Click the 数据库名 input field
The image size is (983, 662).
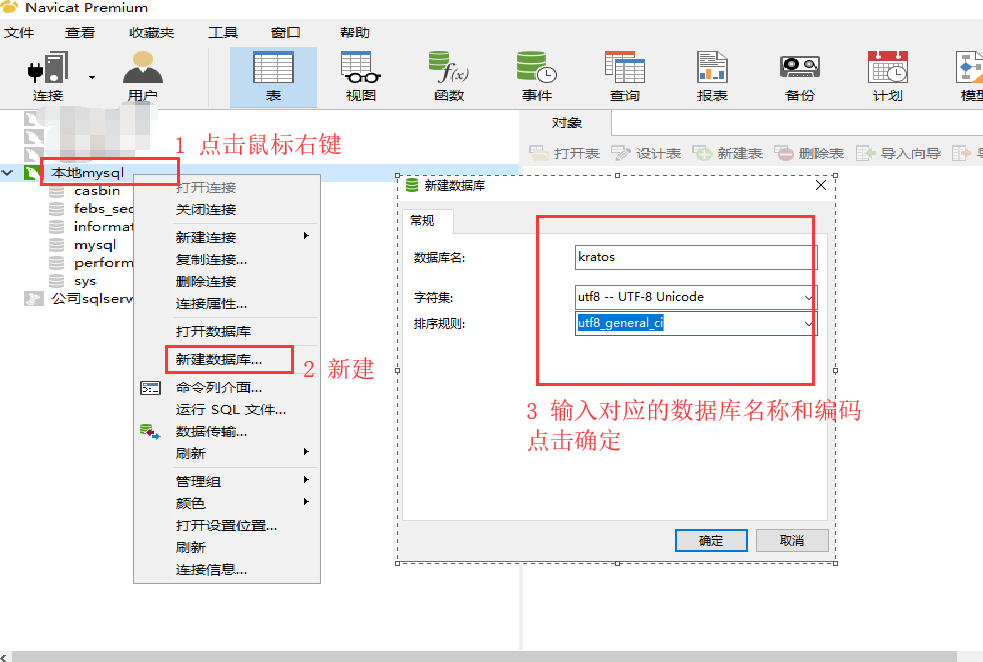pyautogui.click(x=696, y=257)
